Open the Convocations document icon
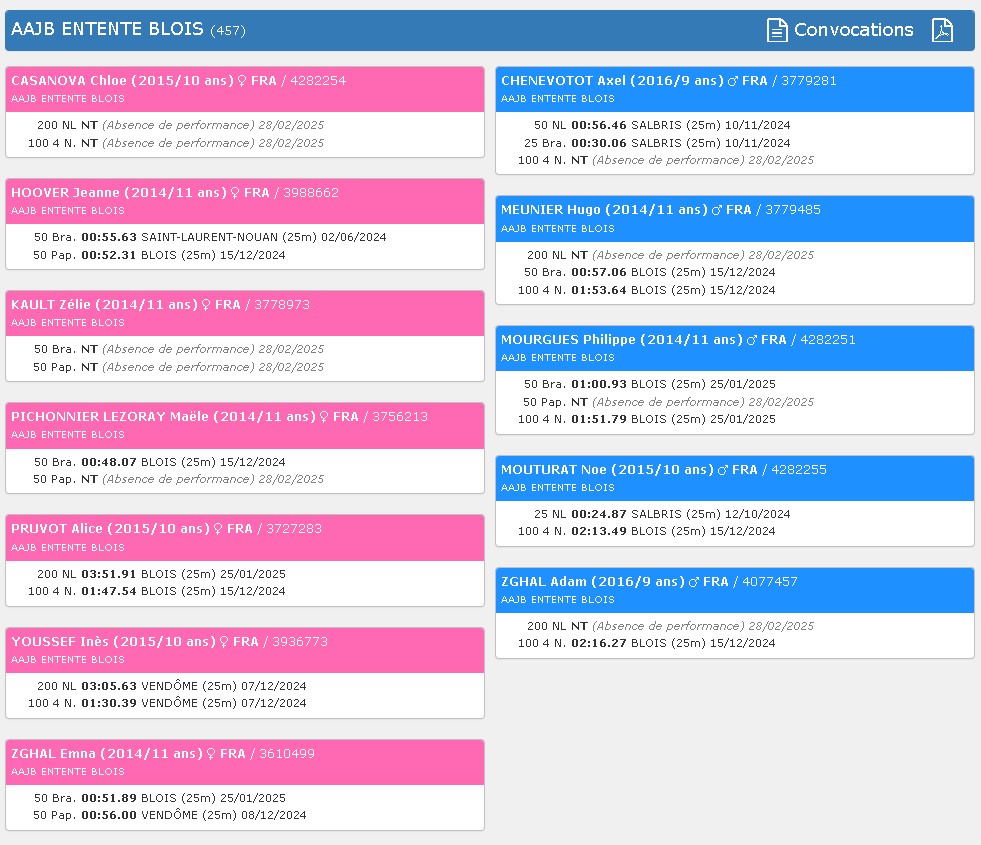Viewport: 981px width, 845px height. (777, 30)
